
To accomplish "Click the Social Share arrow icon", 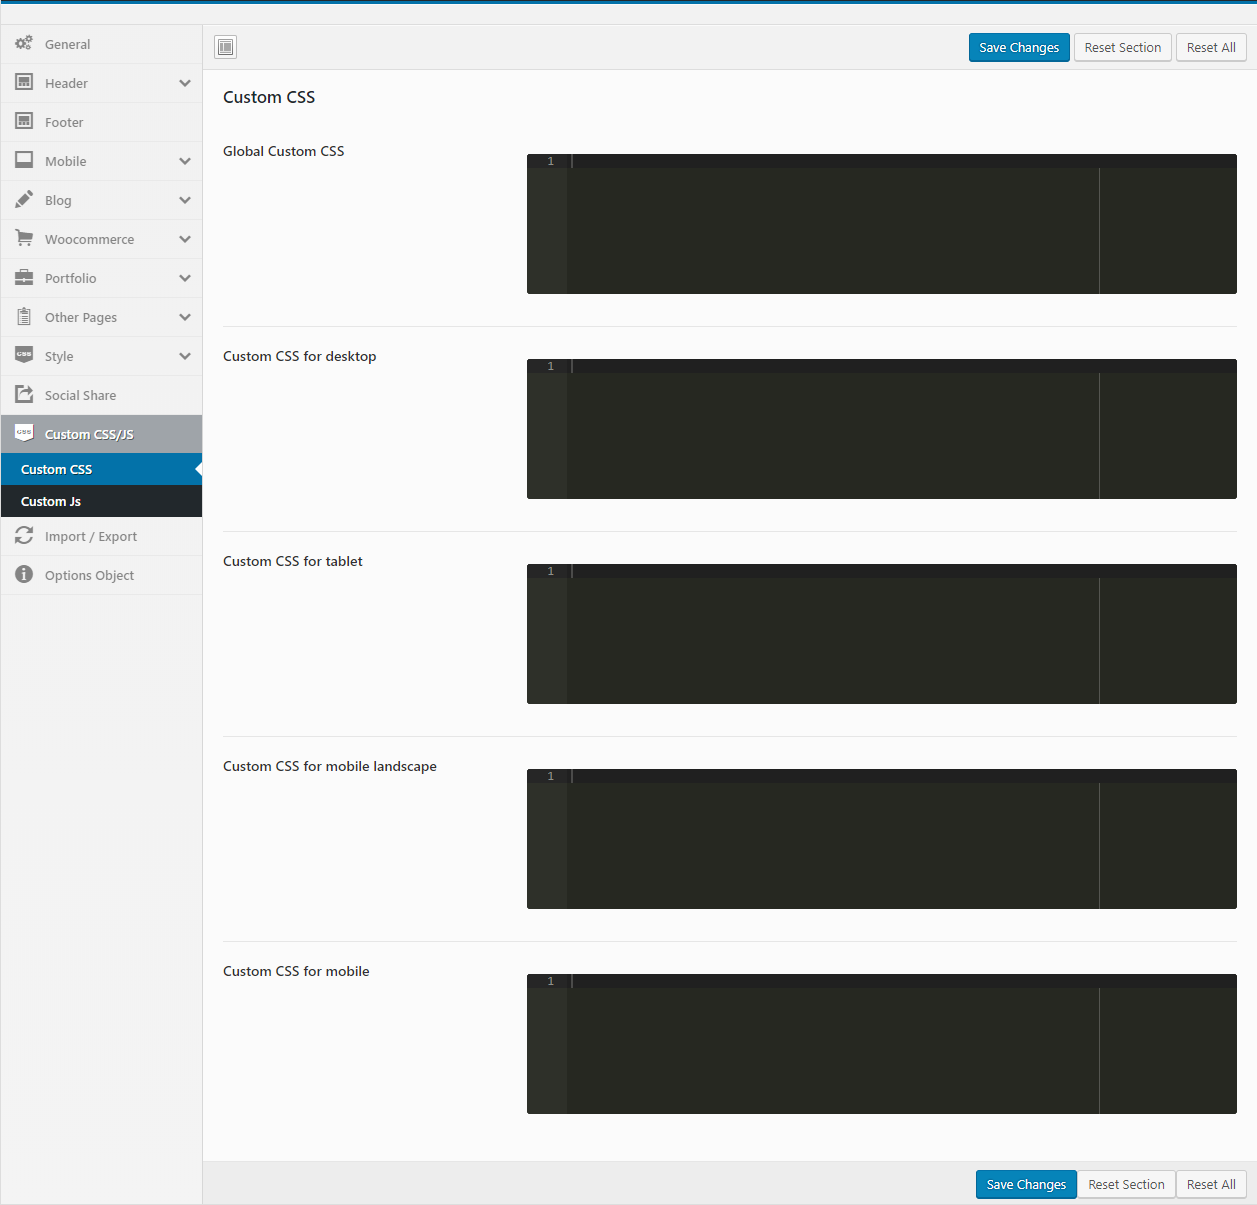I will tap(24, 395).
